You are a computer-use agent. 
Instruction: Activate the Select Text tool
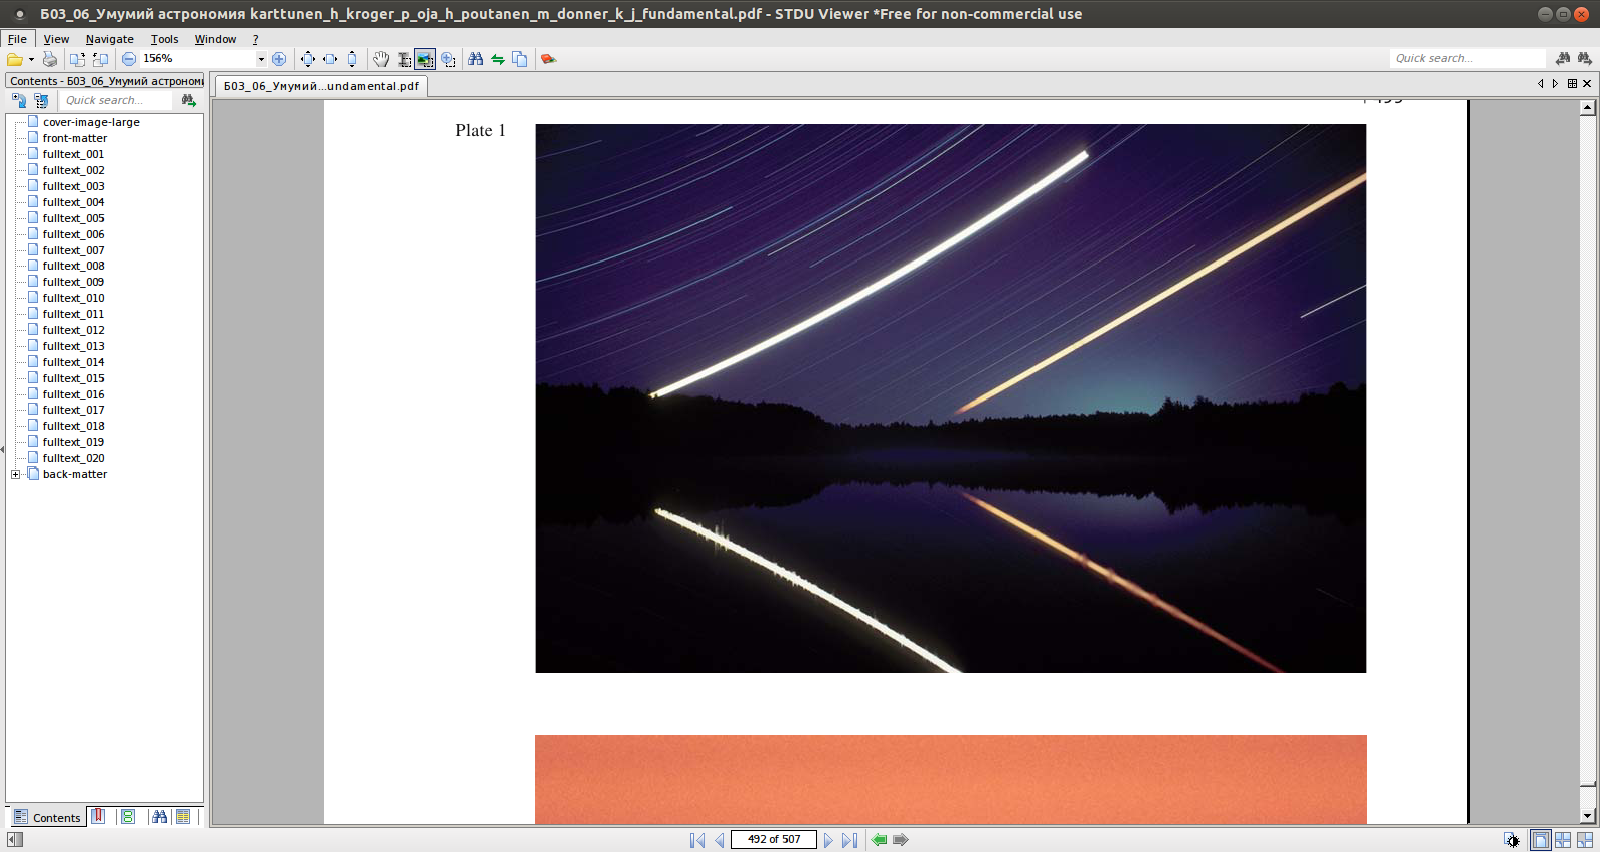404,59
